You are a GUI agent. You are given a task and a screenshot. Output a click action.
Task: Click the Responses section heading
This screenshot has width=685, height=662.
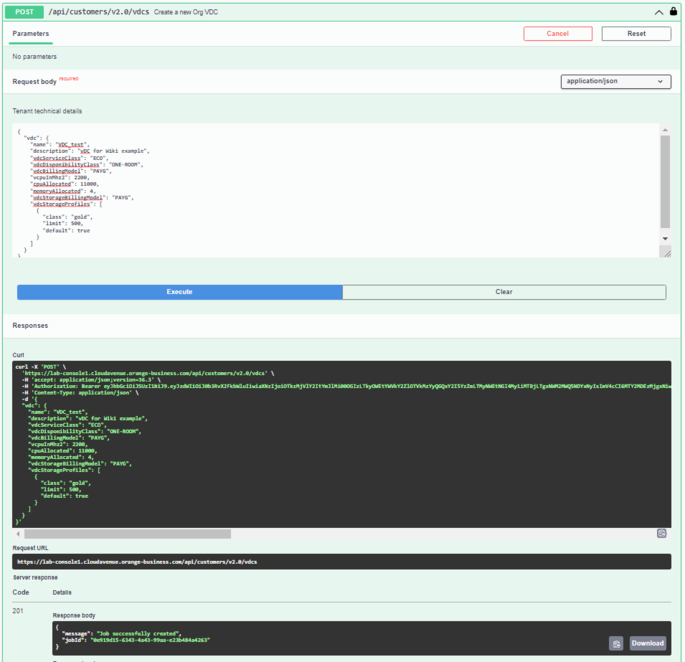(30, 326)
